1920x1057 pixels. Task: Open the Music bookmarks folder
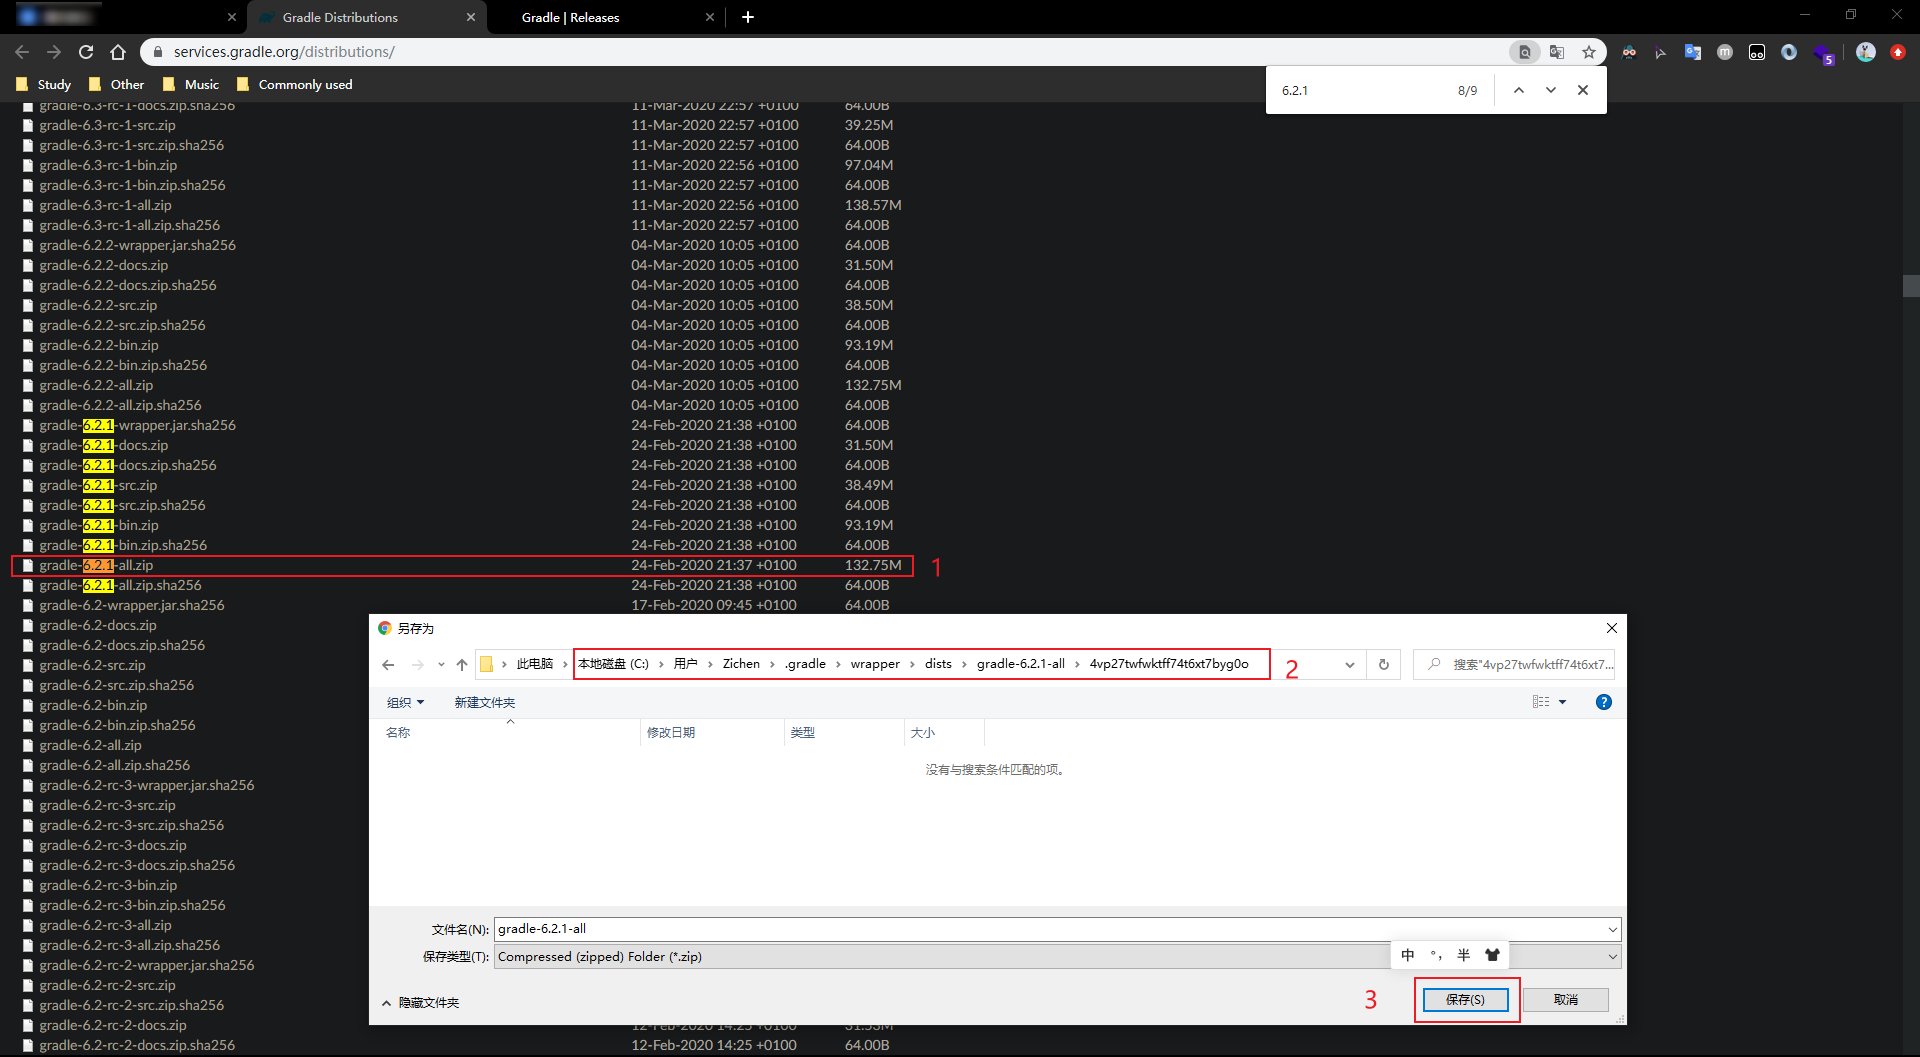pyautogui.click(x=190, y=84)
